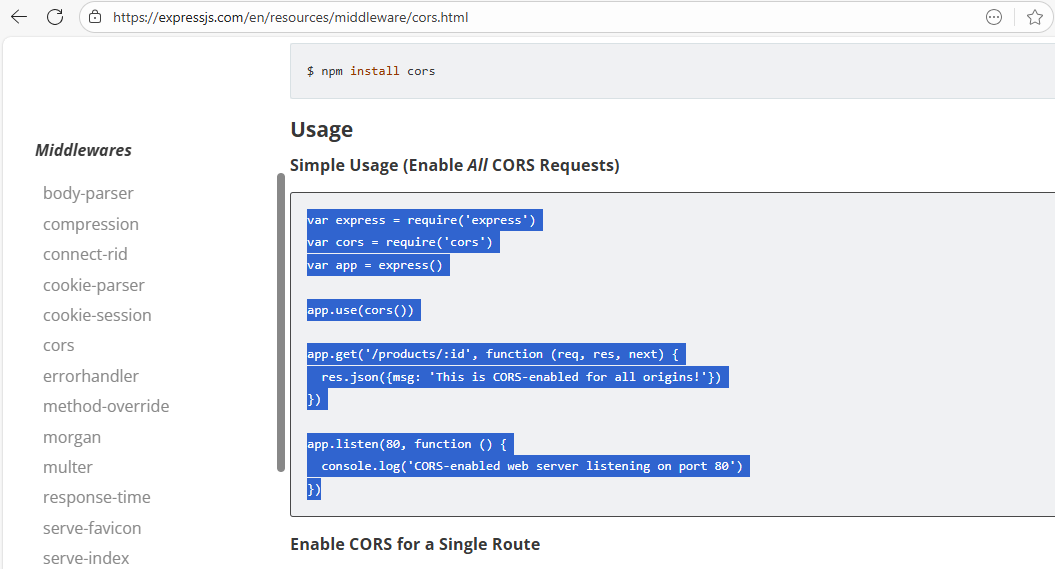Go to the multer middleware page

pos(68,467)
